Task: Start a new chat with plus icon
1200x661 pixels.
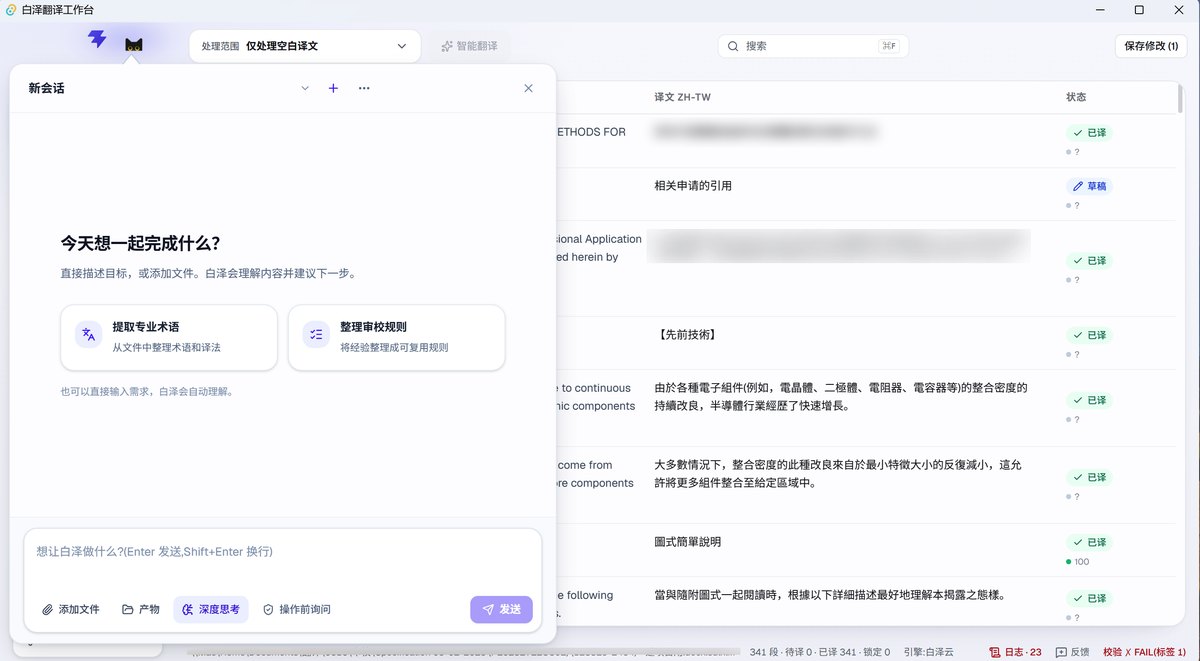Action: tap(333, 88)
